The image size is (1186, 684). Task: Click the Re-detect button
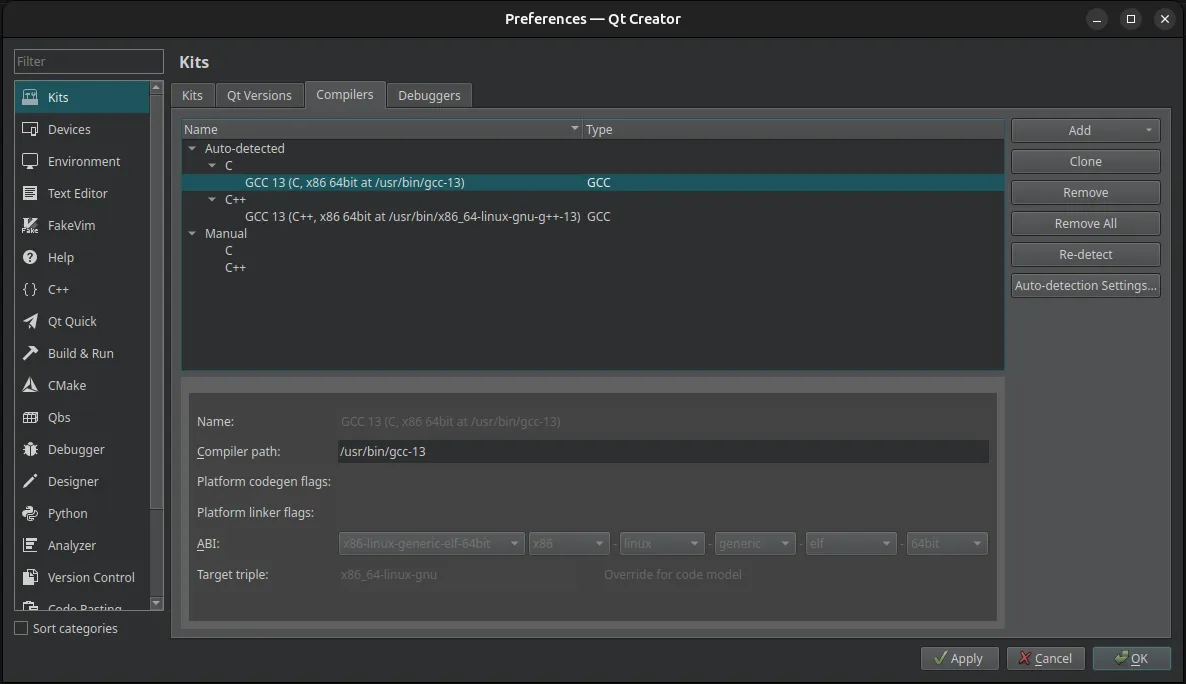(x=1085, y=254)
